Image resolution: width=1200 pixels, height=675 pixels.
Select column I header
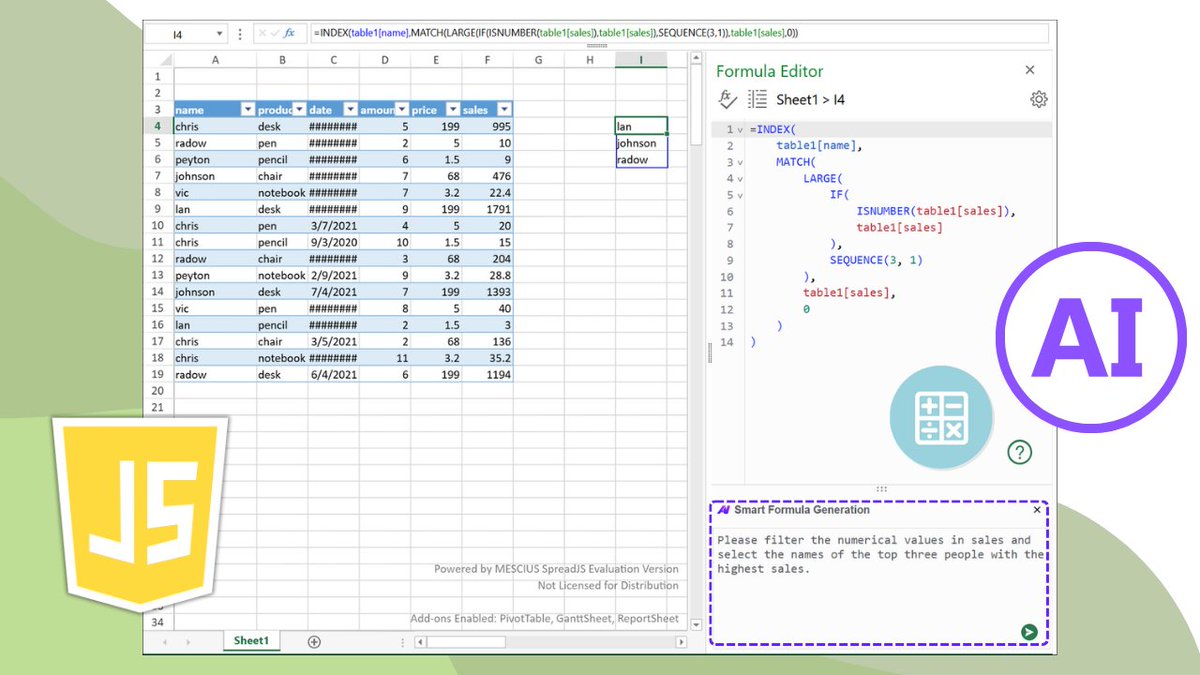pos(641,60)
